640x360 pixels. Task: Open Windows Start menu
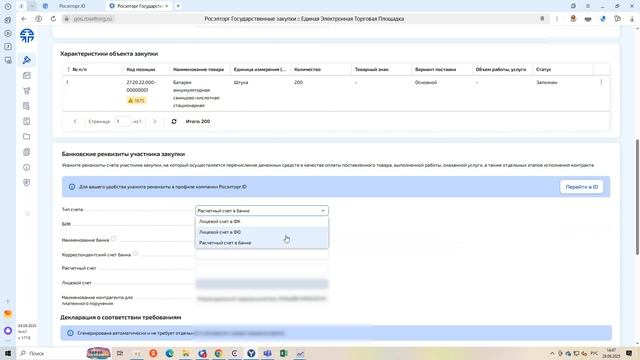pos(7,353)
